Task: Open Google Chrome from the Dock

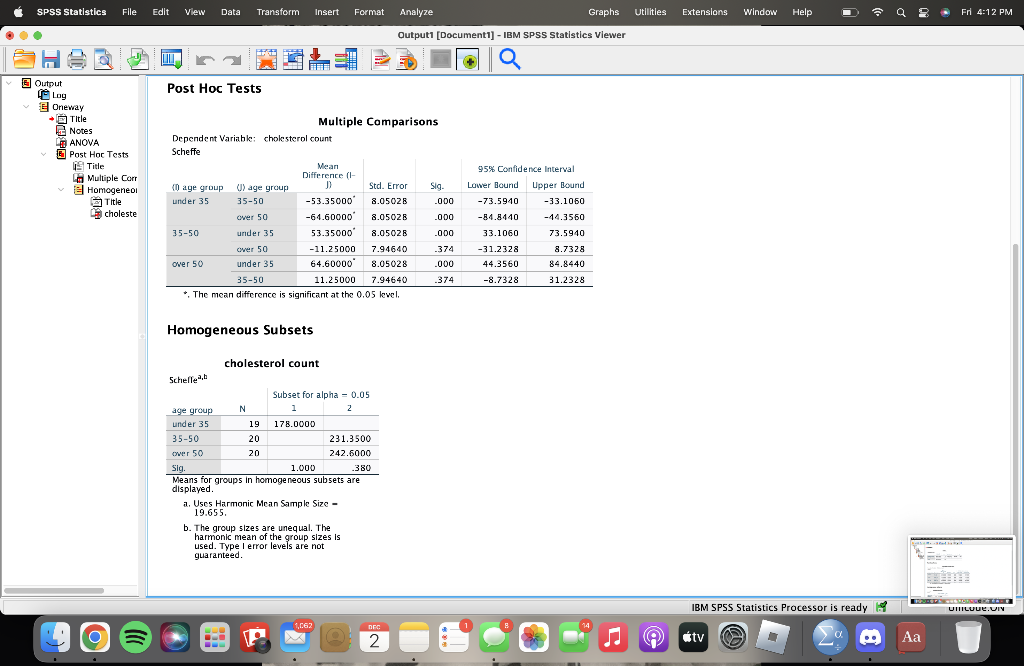Action: [95, 637]
